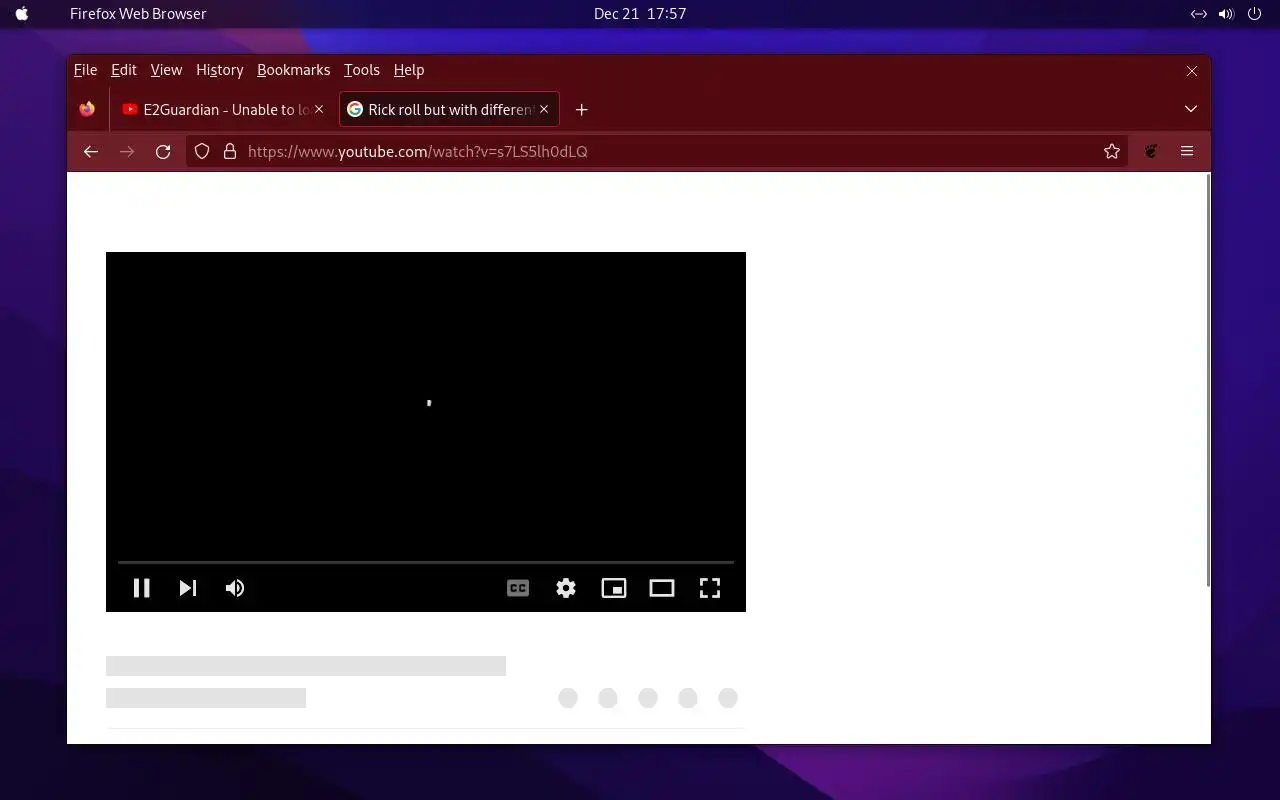The width and height of the screenshot is (1280, 800).
Task: Open the History menu
Action: 220,70
